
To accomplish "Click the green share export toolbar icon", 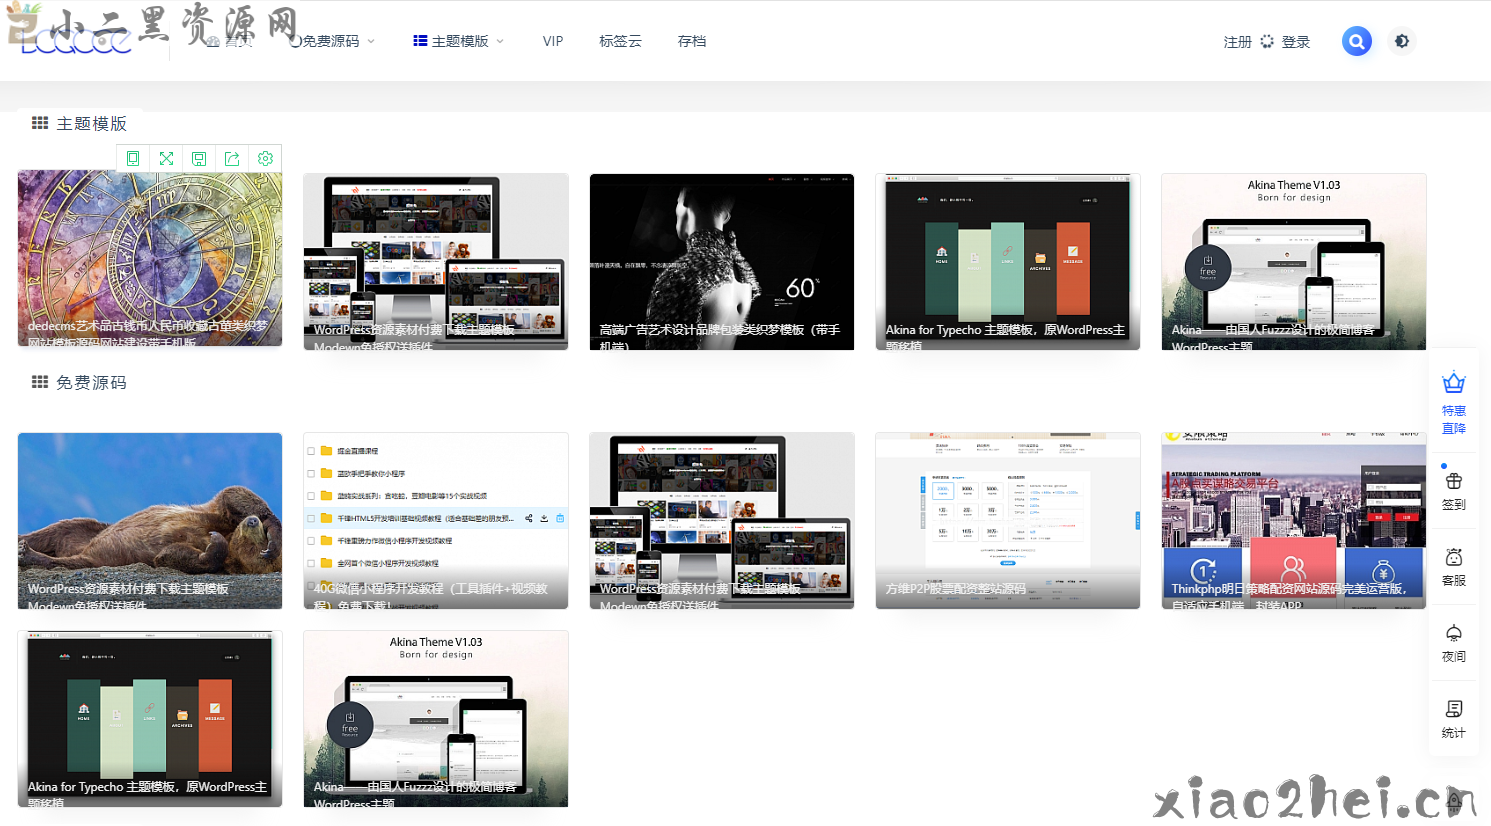I will pyautogui.click(x=232, y=158).
